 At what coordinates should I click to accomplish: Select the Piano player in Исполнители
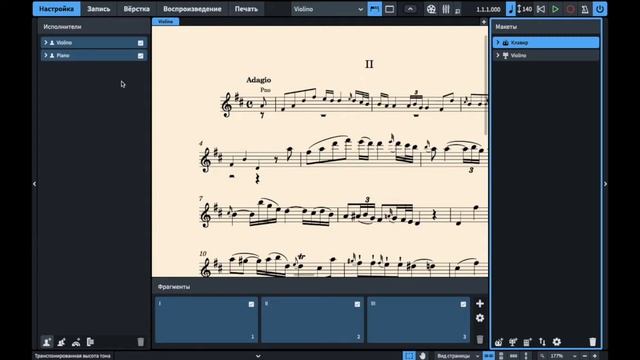tap(94, 55)
